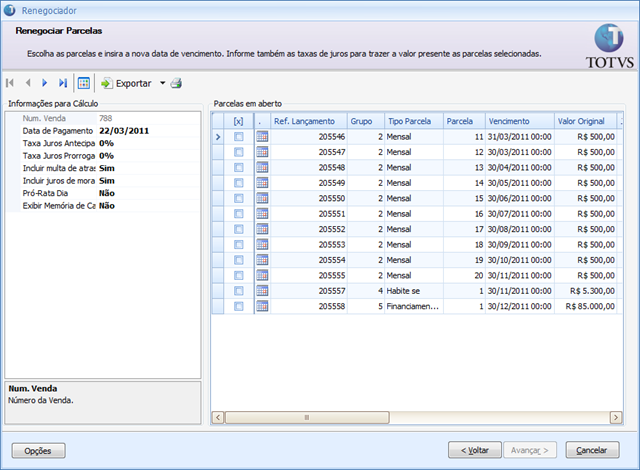Click the horizontal scrollbar thumb
640x470 pixels.
point(307,417)
